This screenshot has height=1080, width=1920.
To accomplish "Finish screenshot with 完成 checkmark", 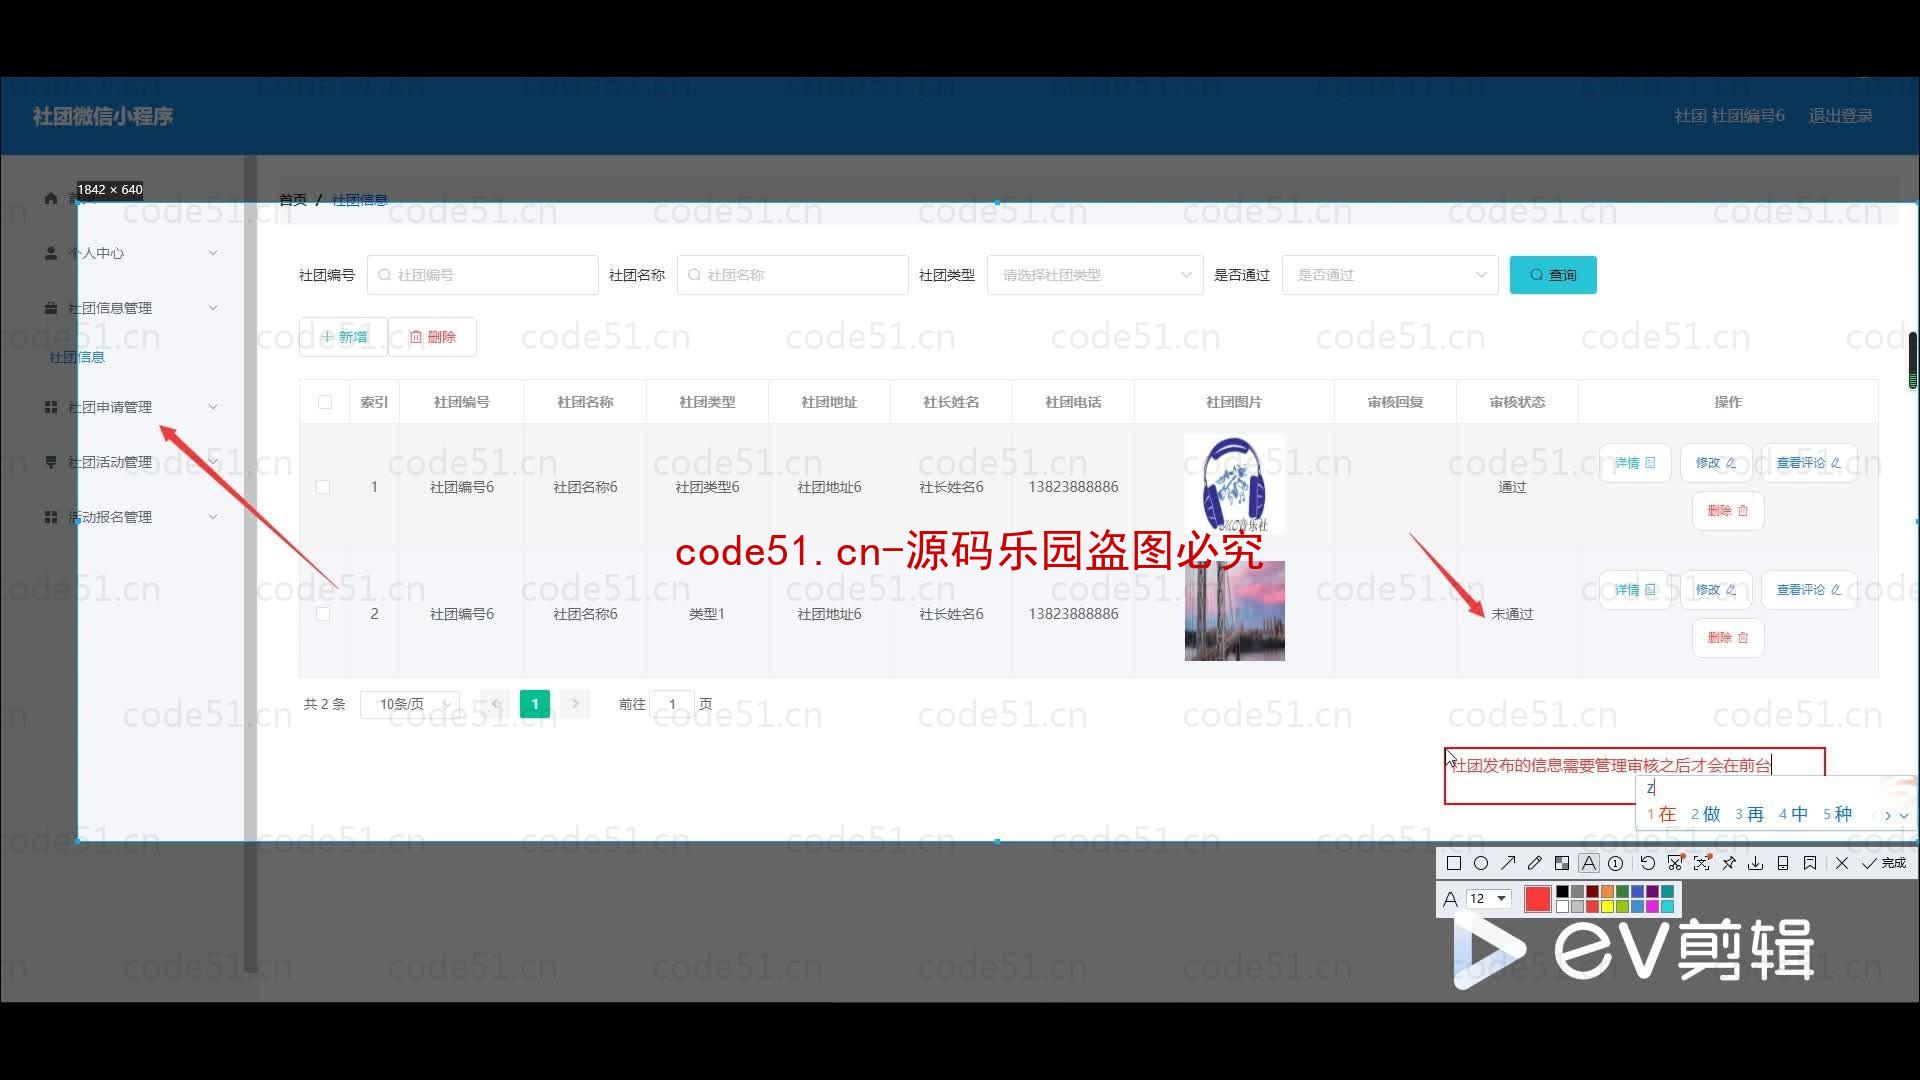I will (1884, 863).
